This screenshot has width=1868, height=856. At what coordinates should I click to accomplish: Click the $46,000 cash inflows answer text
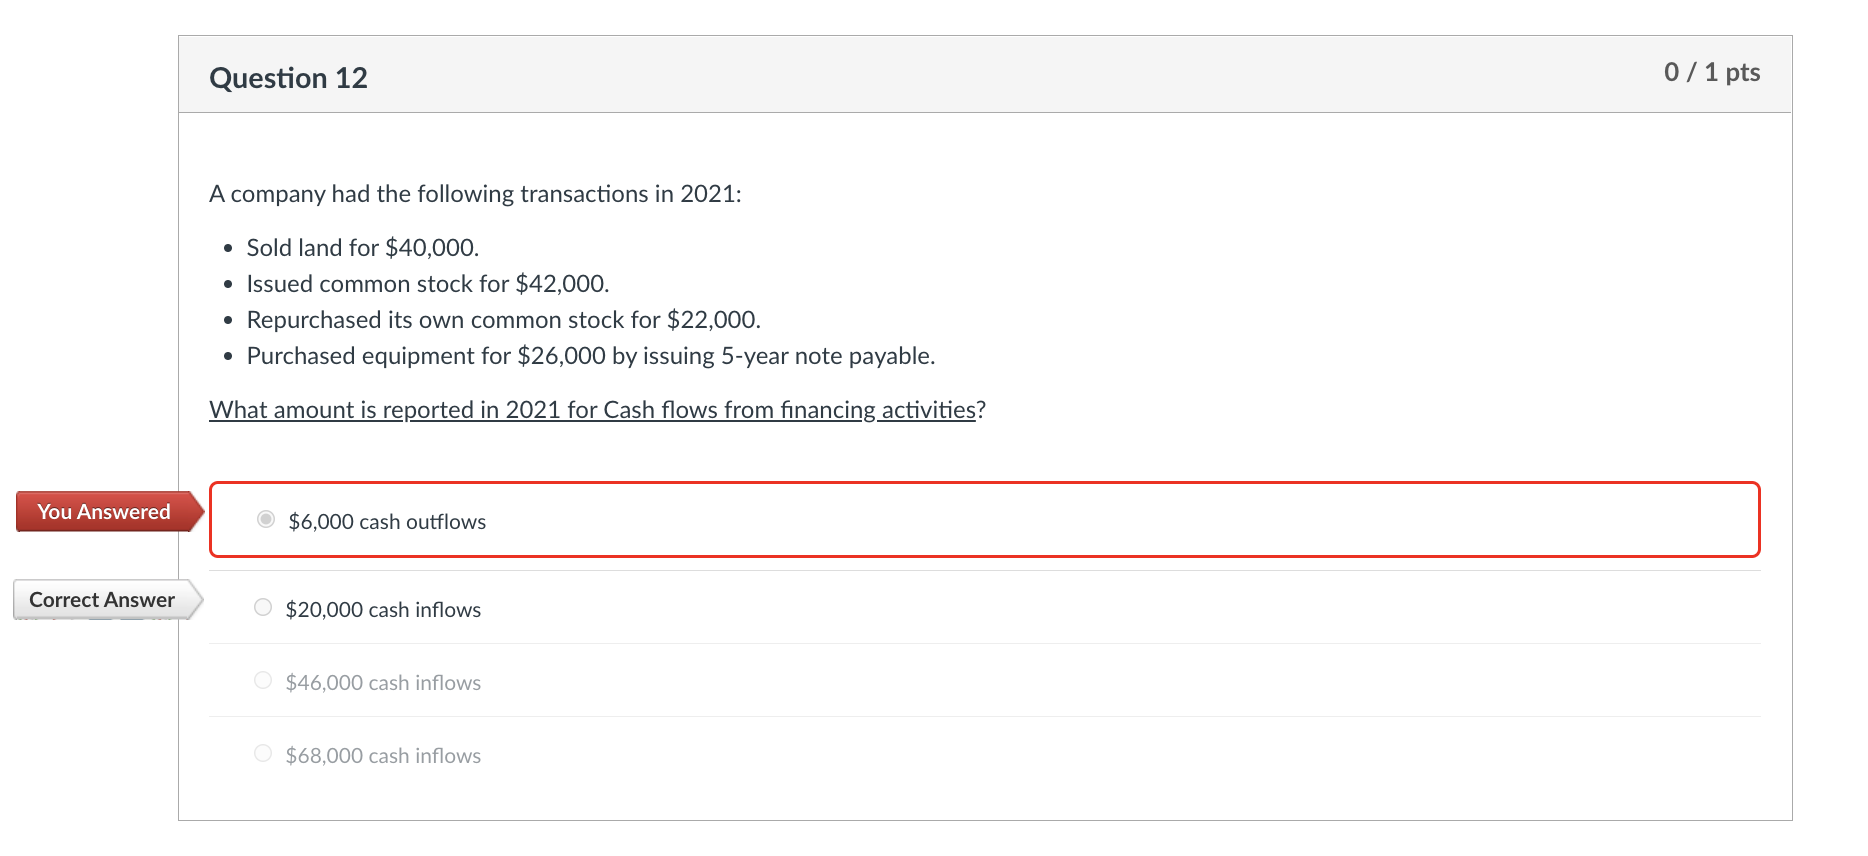tap(383, 682)
